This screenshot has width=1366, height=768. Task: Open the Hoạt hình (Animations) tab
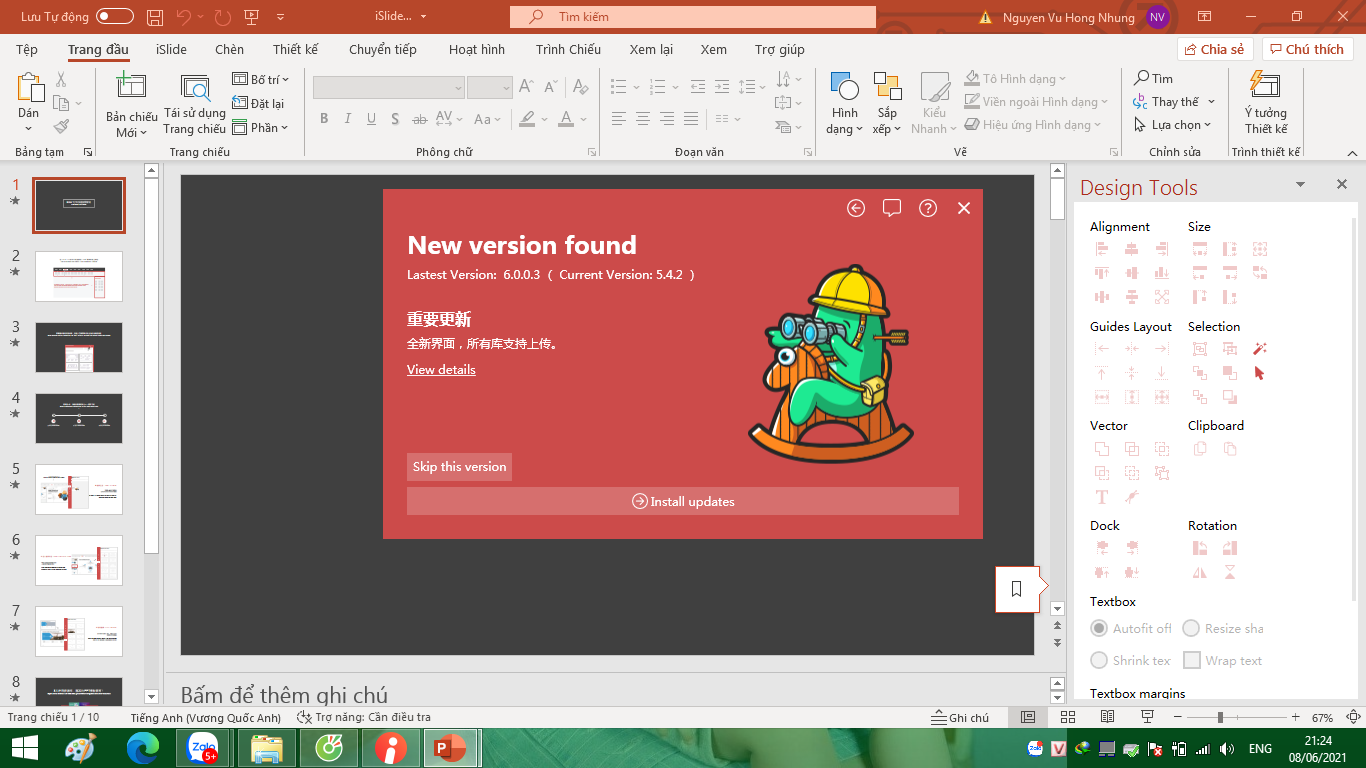[477, 49]
